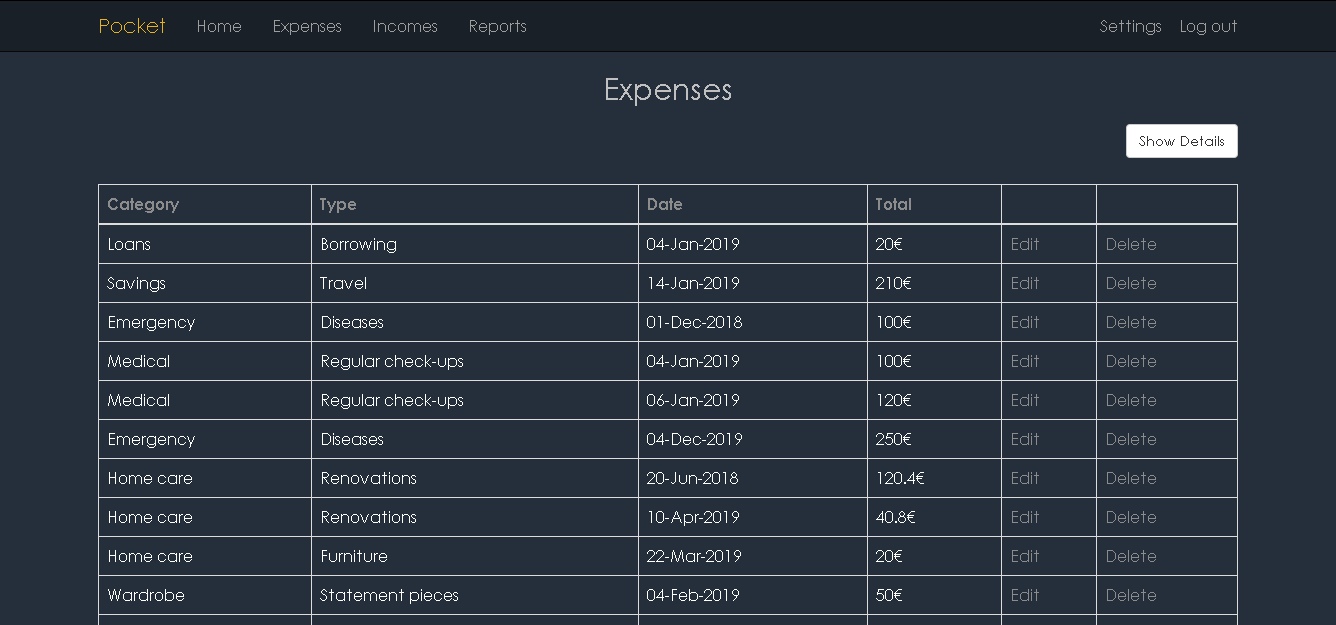
Task: Select the 210€ total cell
Action: pyautogui.click(x=934, y=283)
